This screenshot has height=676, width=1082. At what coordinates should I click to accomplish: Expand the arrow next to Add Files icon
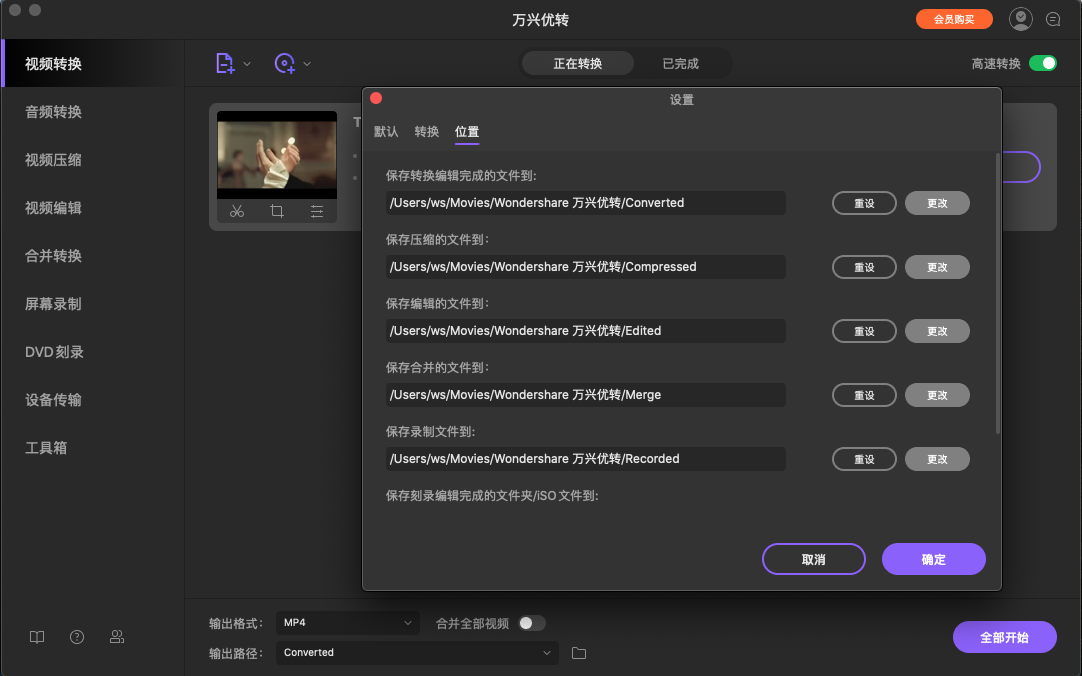[x=246, y=62]
